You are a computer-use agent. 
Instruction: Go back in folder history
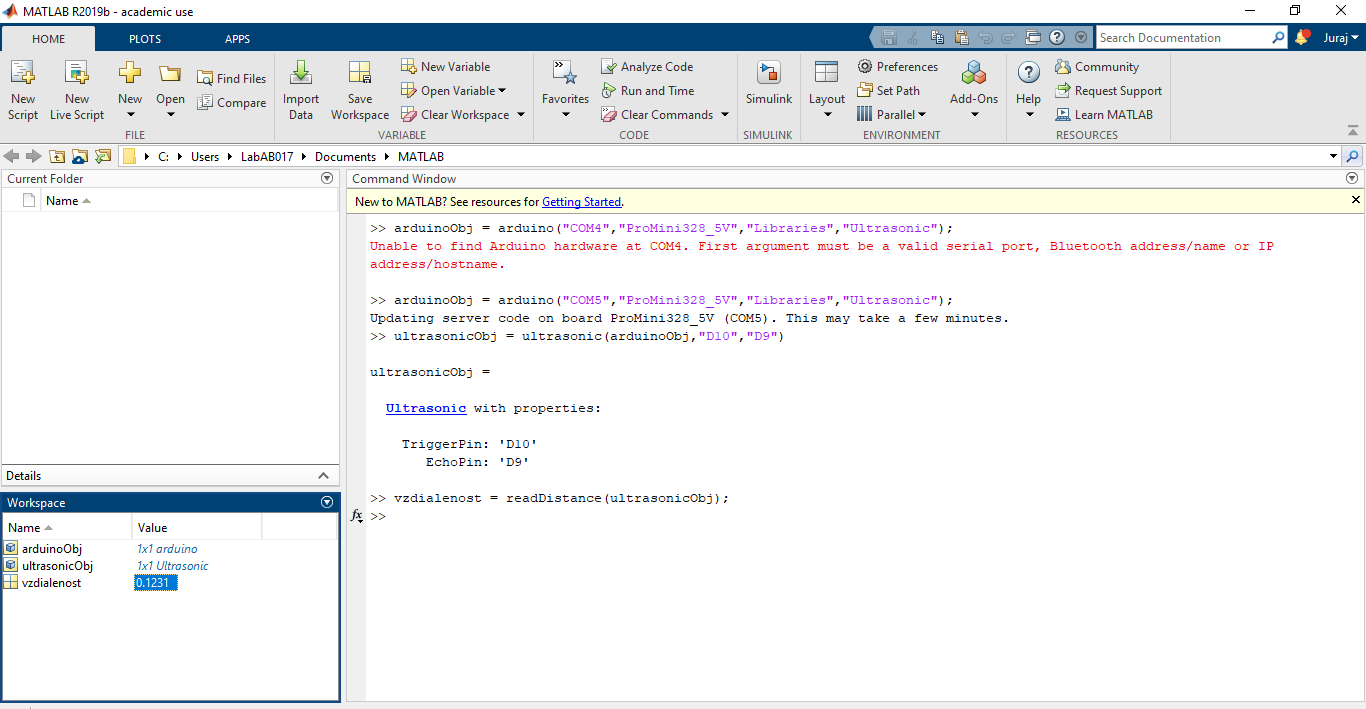[11, 156]
